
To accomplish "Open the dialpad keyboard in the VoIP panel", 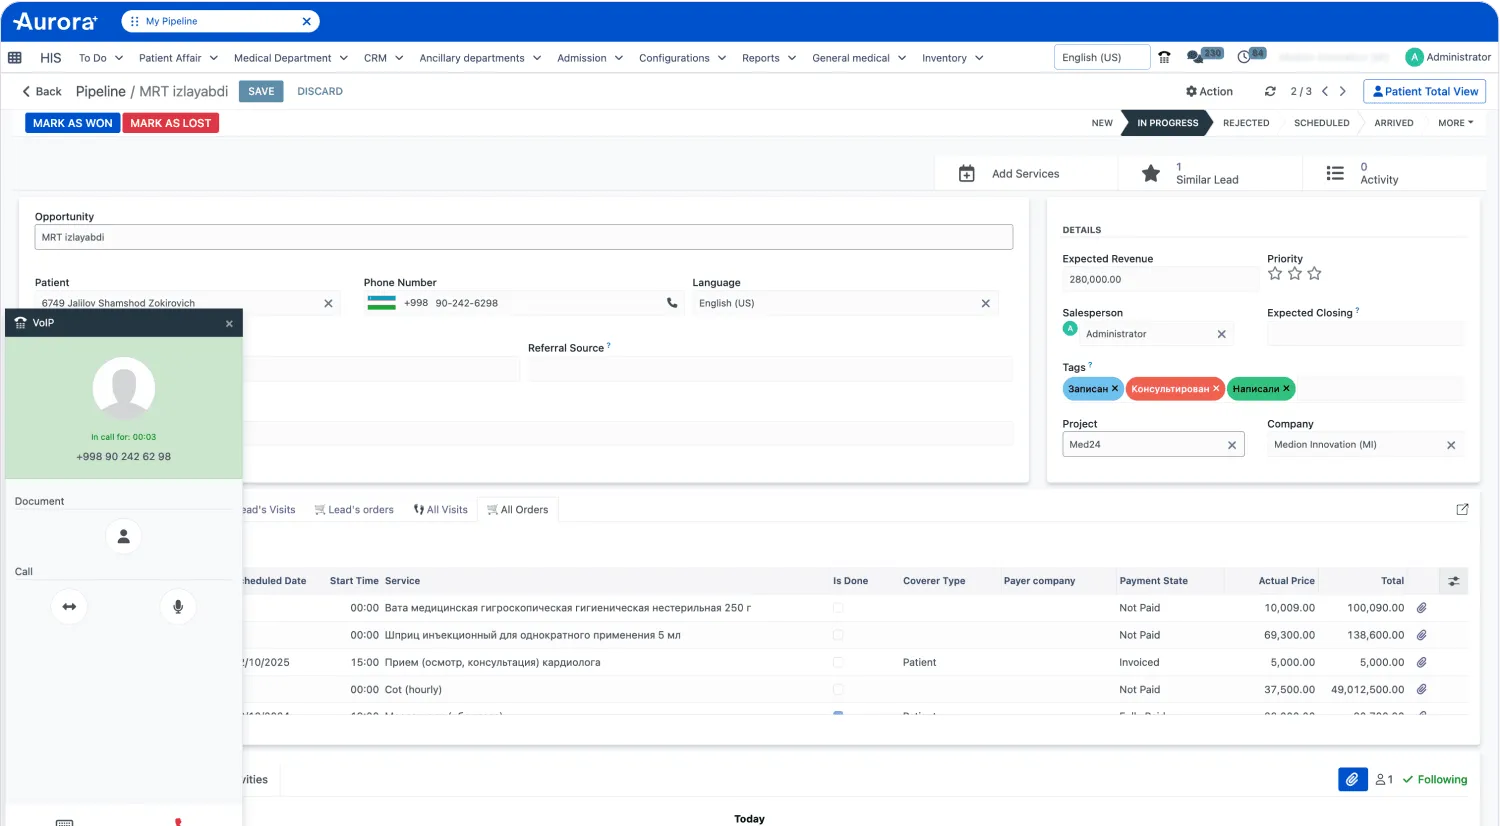I will [64, 820].
